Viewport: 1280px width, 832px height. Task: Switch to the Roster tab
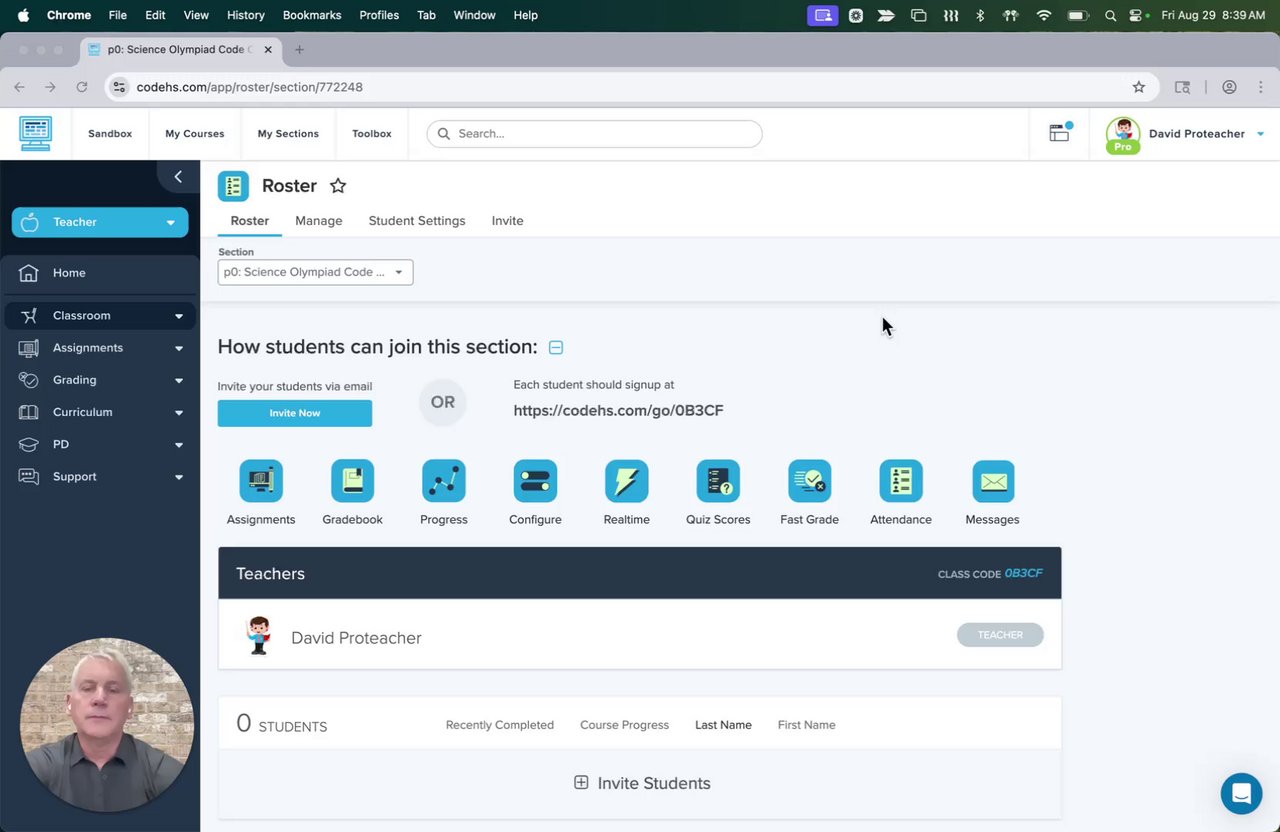(x=250, y=221)
